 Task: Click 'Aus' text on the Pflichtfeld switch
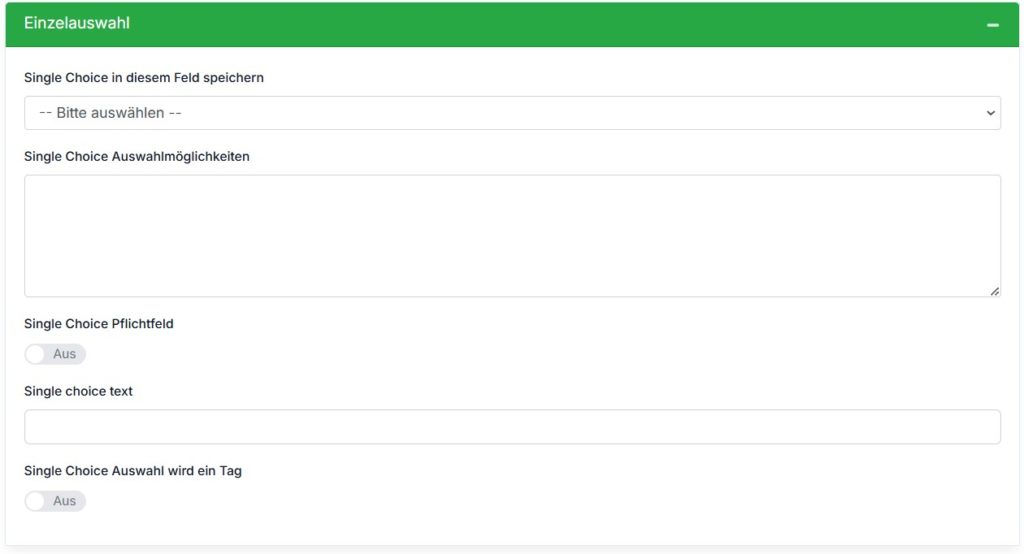pos(64,354)
